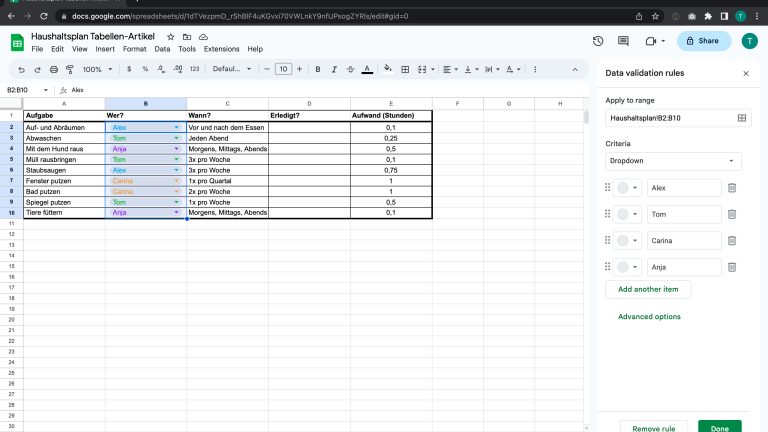Toggle bold formatting
This screenshot has width=768, height=432.
(x=317, y=69)
